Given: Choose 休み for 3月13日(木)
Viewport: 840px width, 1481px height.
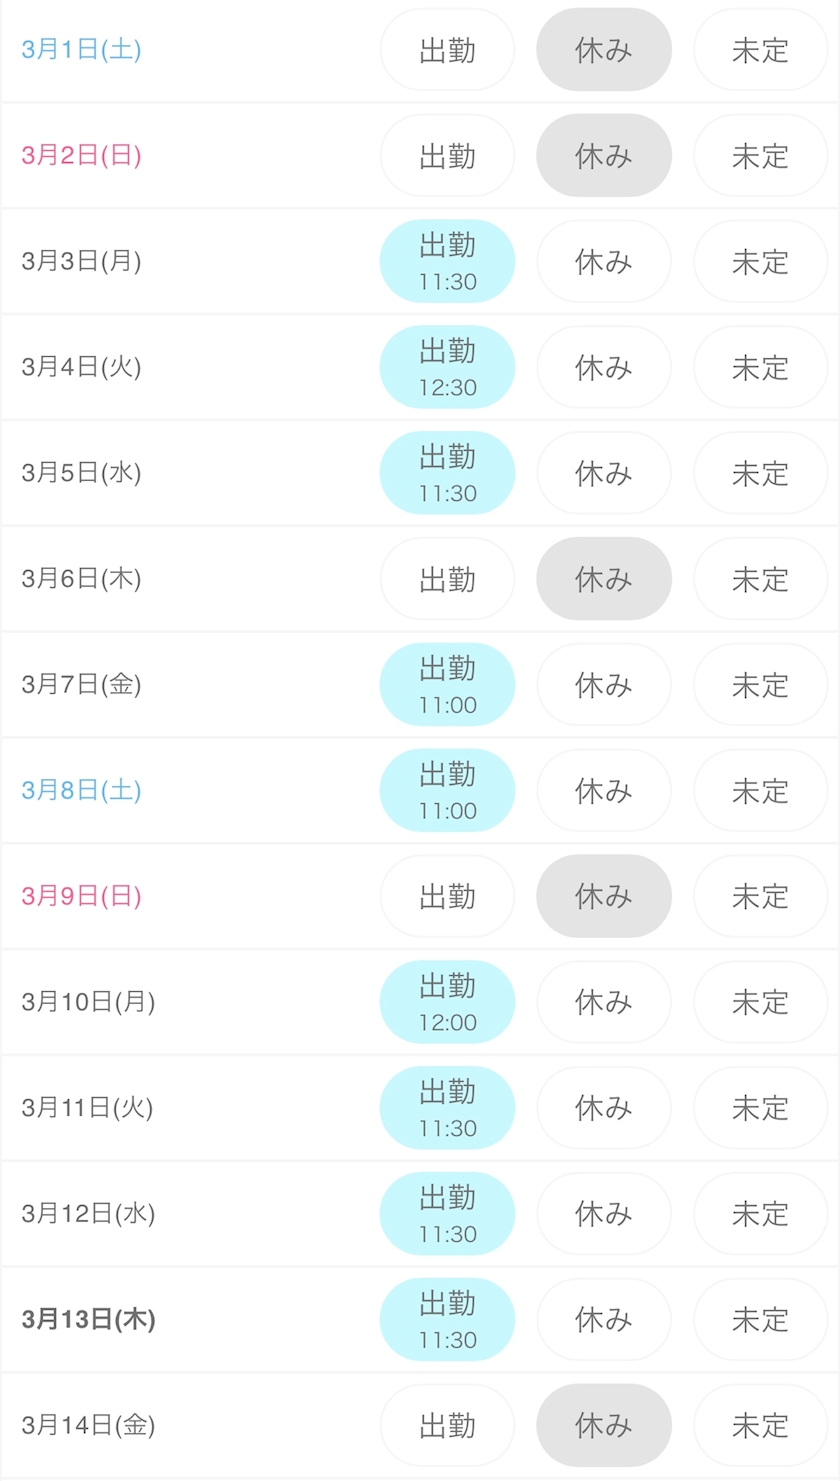Looking at the screenshot, I should (x=604, y=1320).
